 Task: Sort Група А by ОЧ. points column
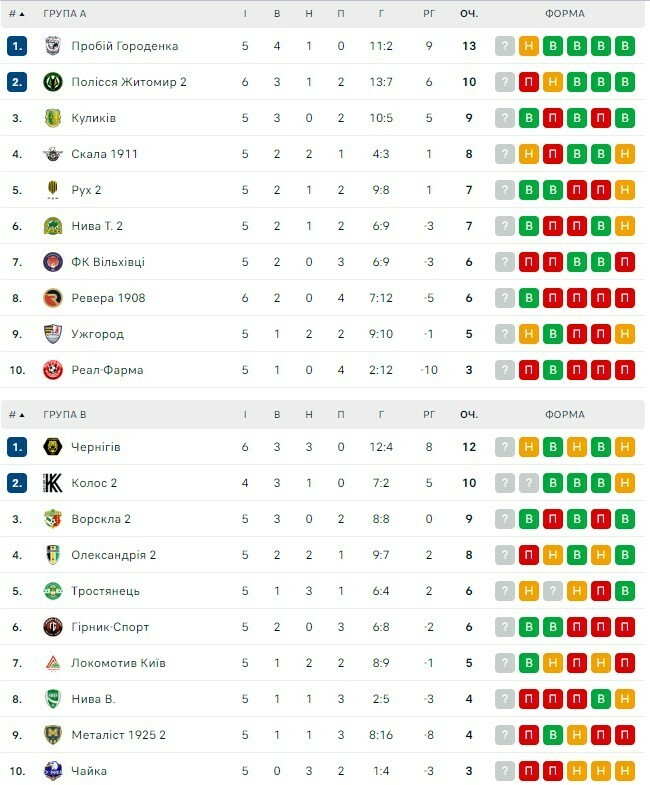click(x=468, y=14)
